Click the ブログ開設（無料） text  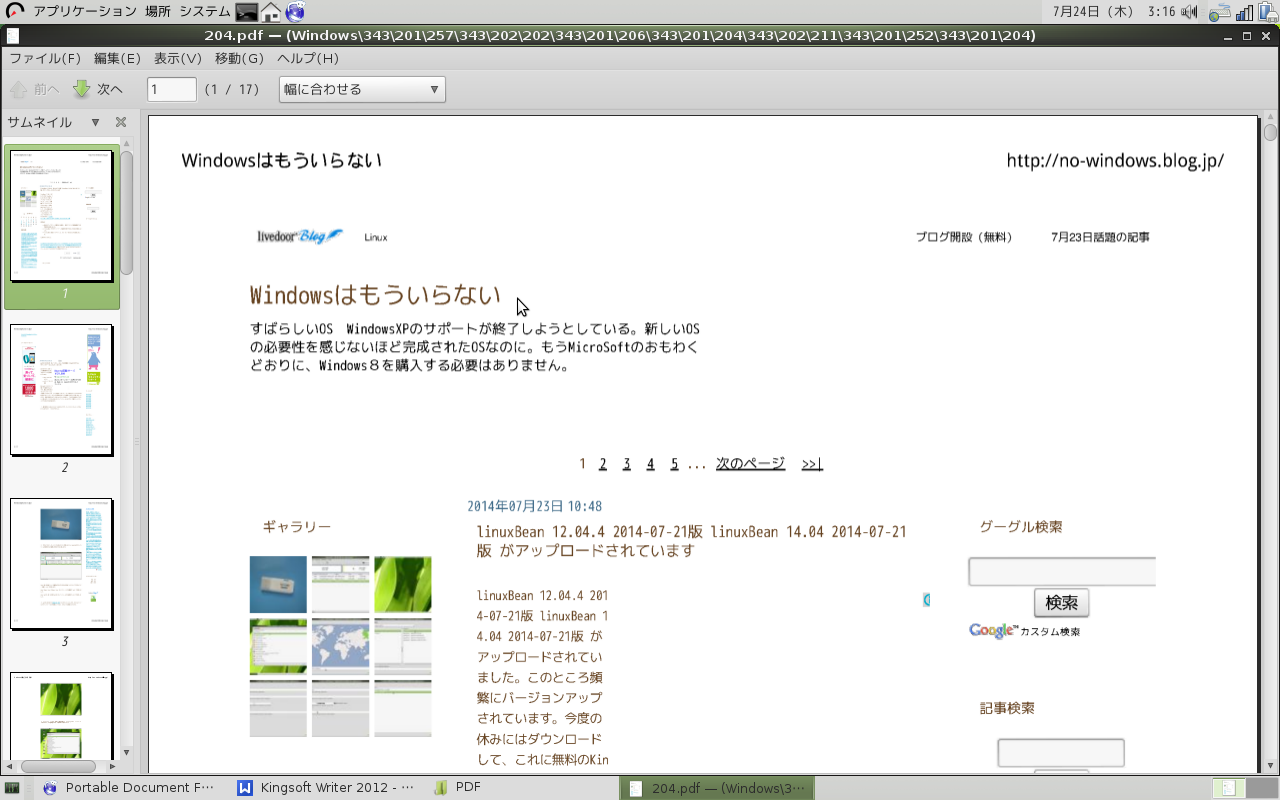click(x=964, y=237)
